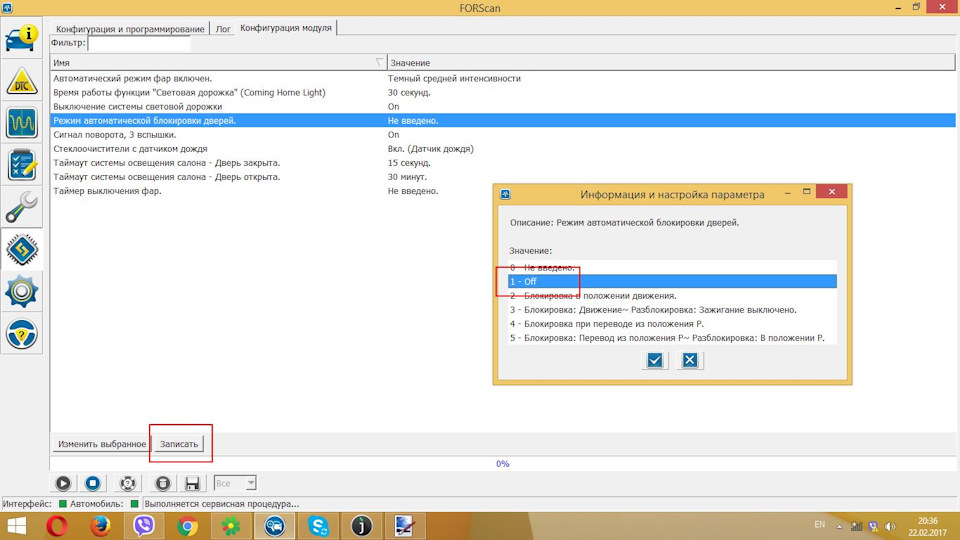Click value '30 секунд.'
The width and height of the screenshot is (960, 540).
point(409,92)
